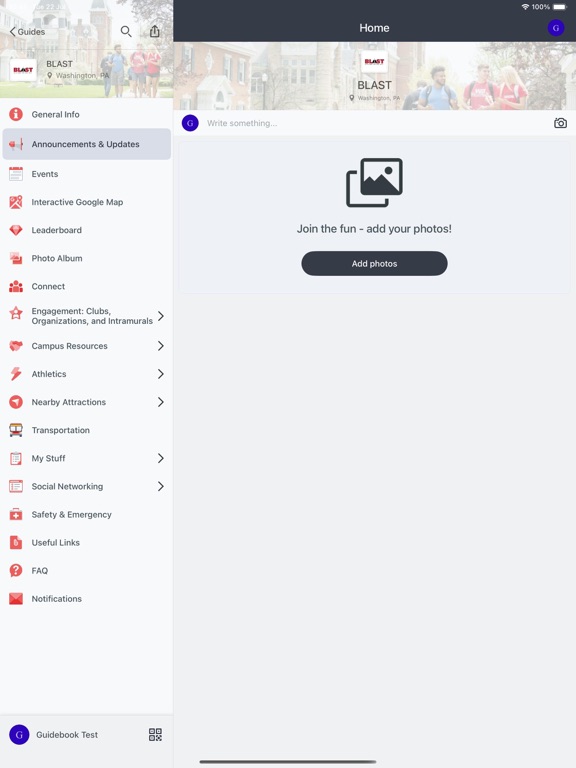The width and height of the screenshot is (576, 768).
Task: Open the Connect menu item
Action: pos(86,286)
